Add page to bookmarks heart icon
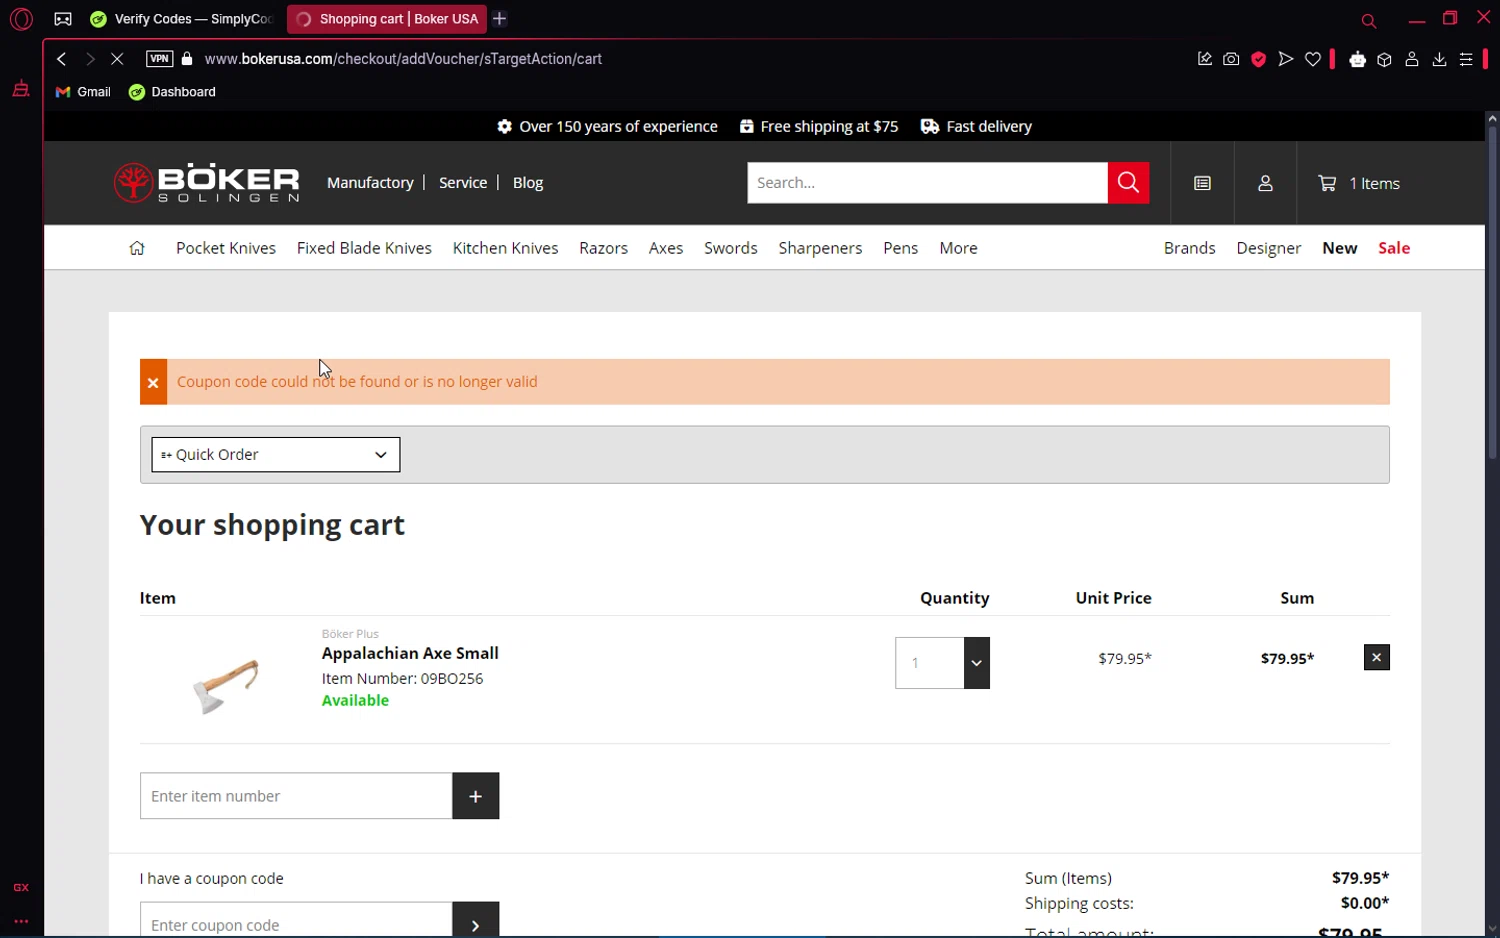Viewport: 1500px width, 938px height. [x=1313, y=59]
